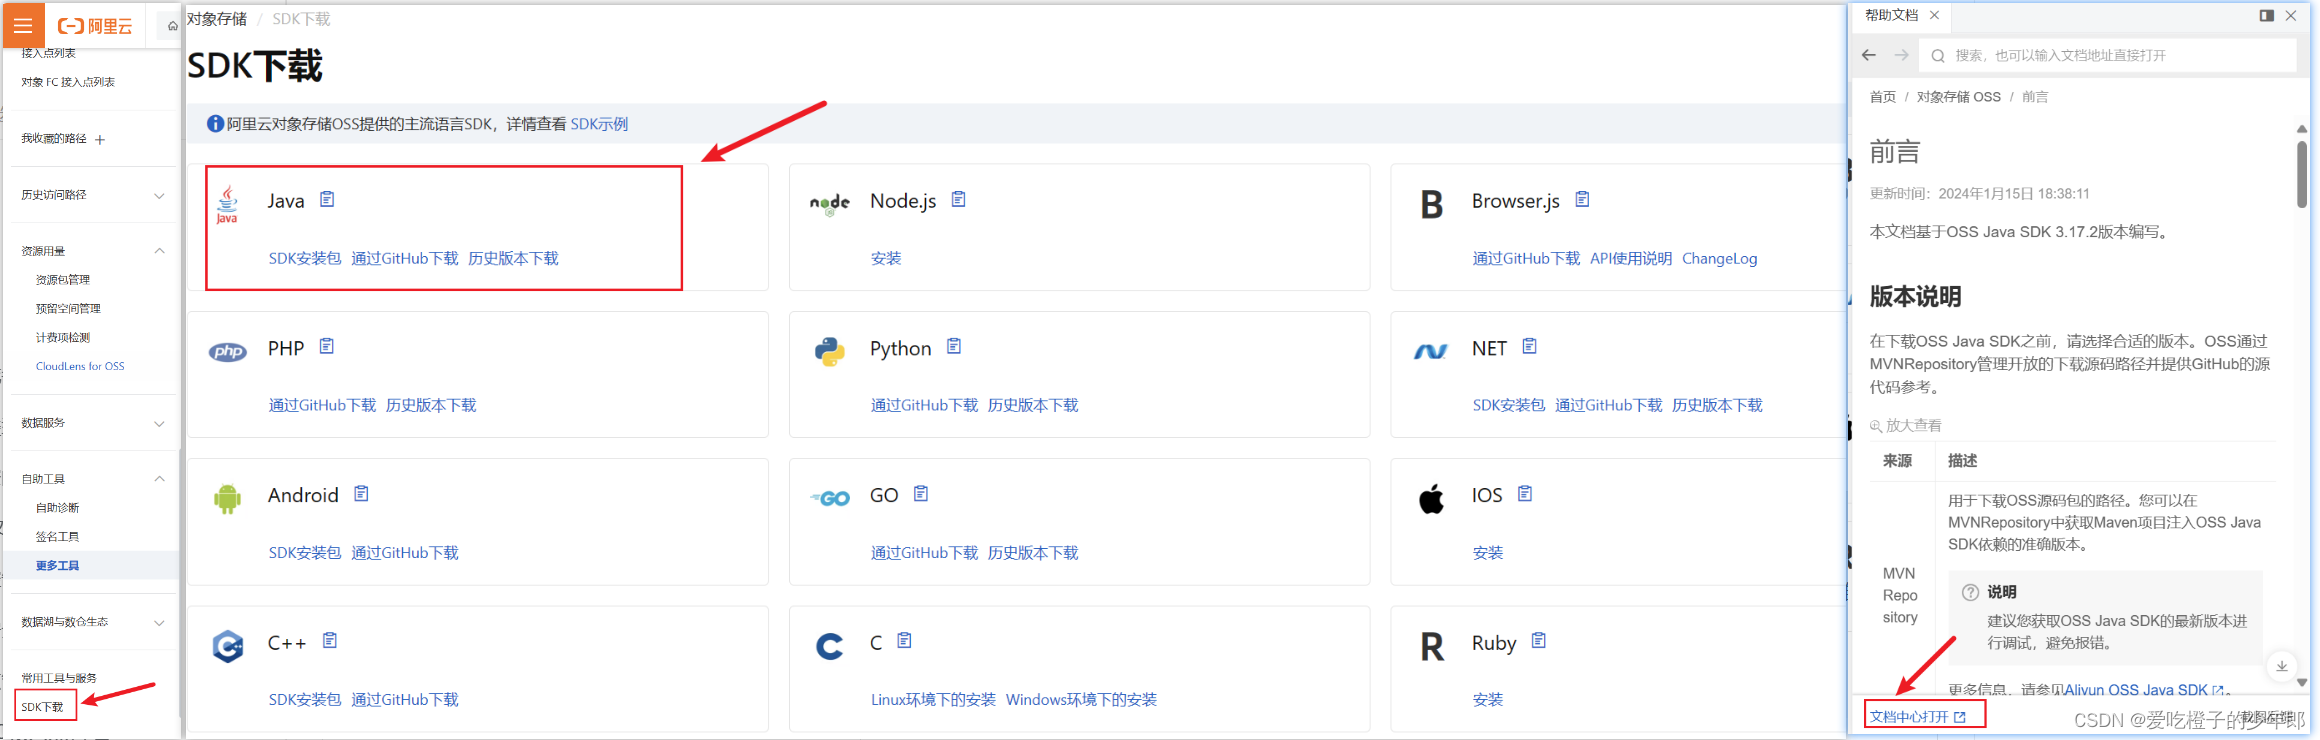The height and width of the screenshot is (740, 2320).
Task: Click the Alibaba Cloud logo
Action: pos(94,27)
